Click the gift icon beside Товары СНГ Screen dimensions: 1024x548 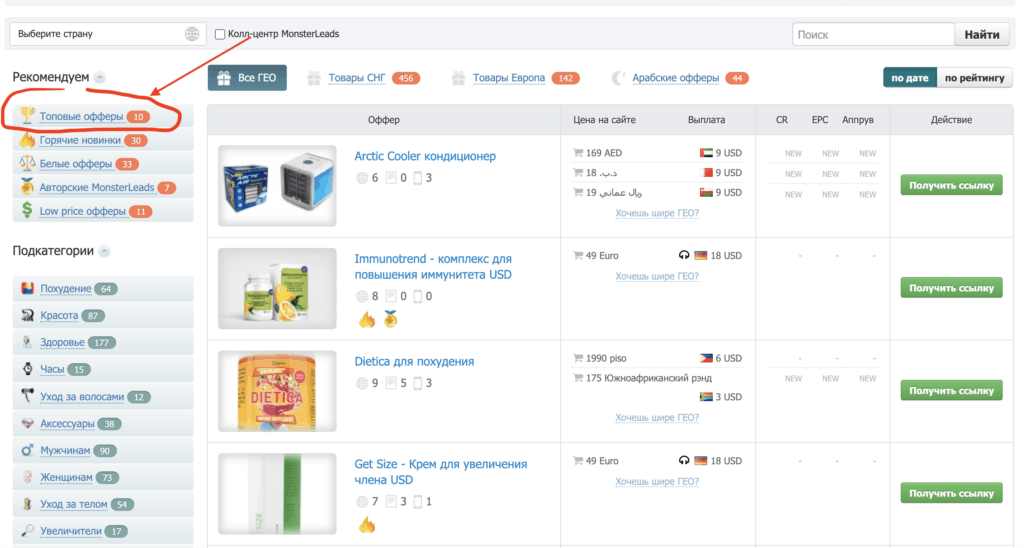(314, 78)
